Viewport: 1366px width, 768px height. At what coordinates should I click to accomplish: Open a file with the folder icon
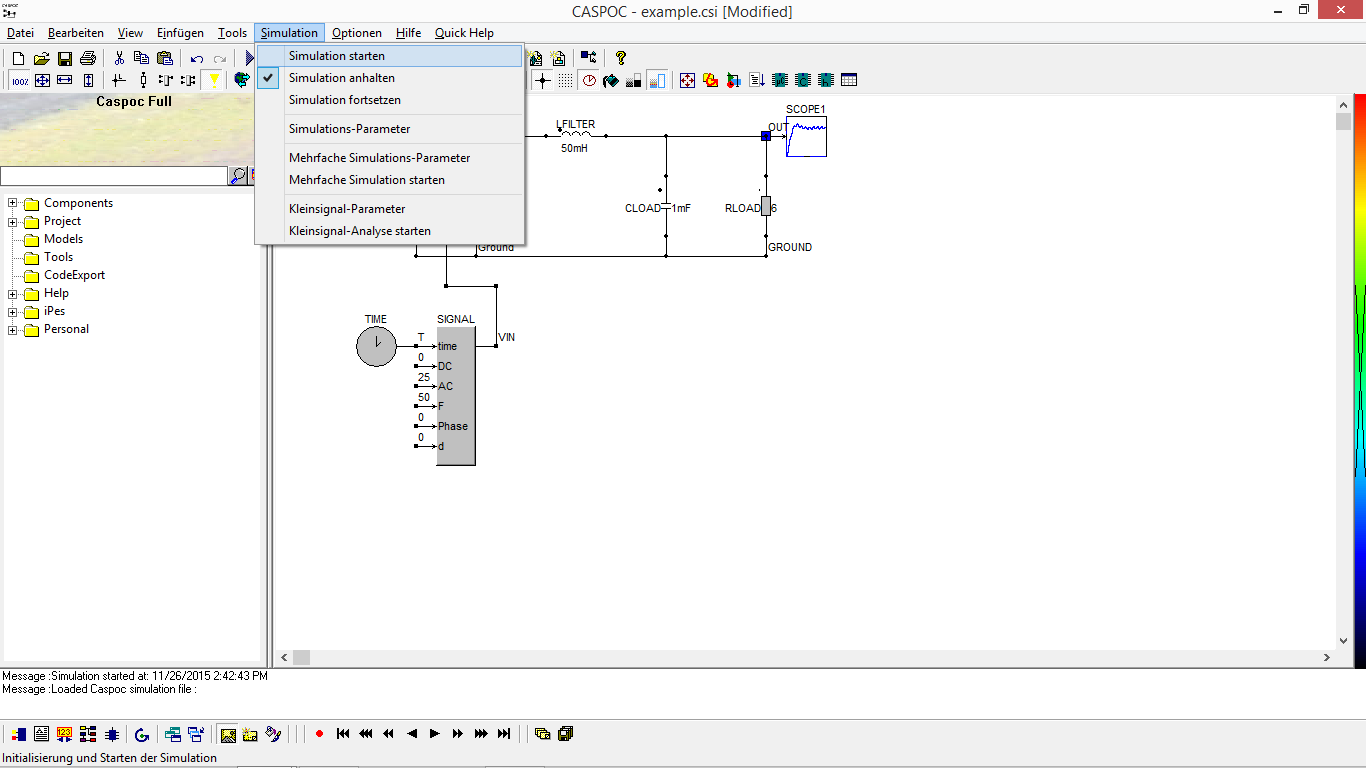coord(42,59)
